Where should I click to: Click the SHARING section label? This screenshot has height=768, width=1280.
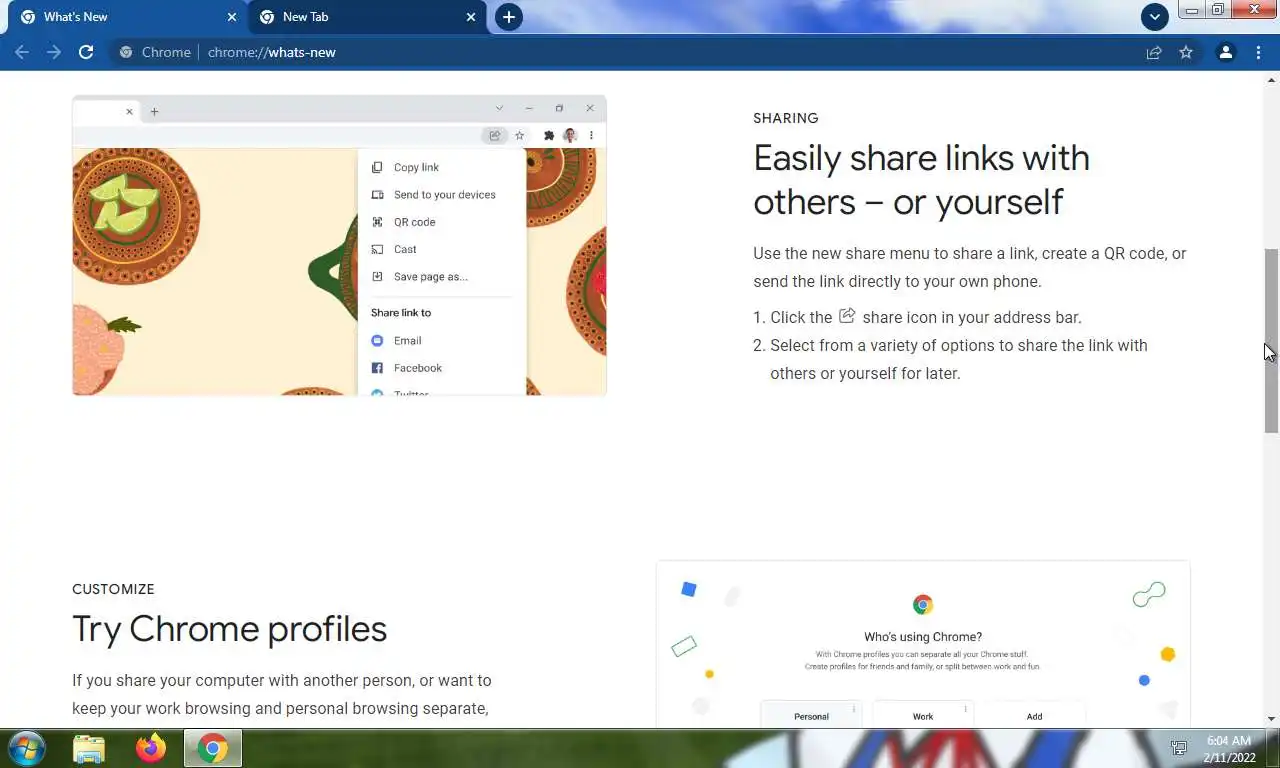(x=786, y=118)
